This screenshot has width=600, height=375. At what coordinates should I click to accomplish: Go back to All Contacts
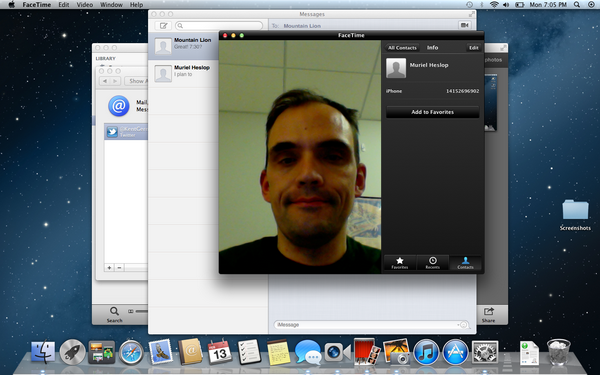(x=401, y=47)
